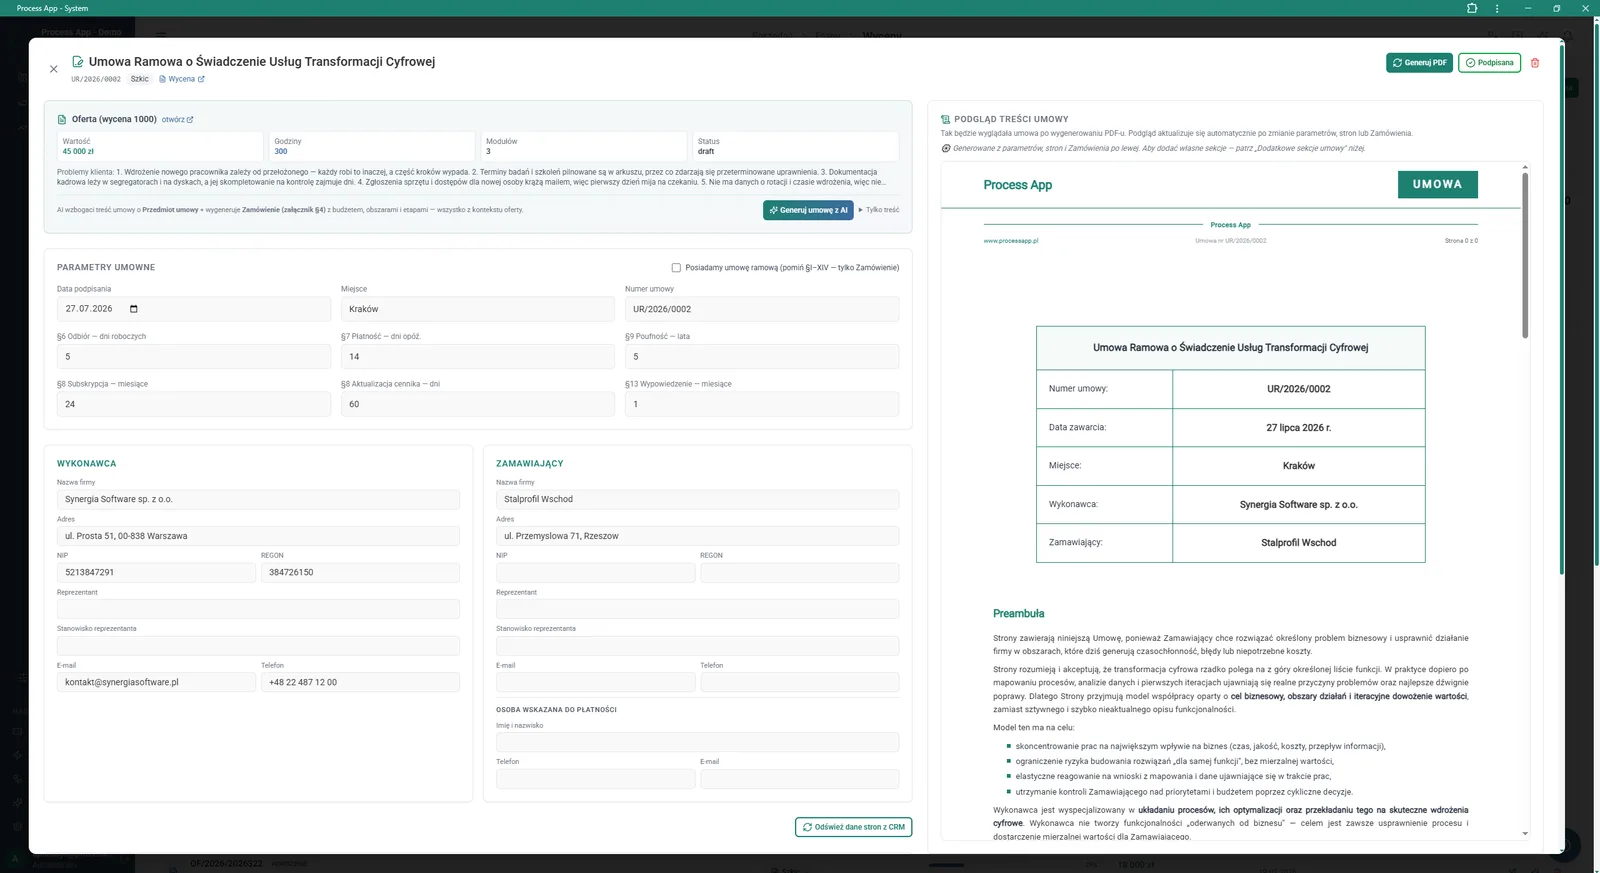
Task: Click the §7 Płatność dni opóź. field
Action: point(478,356)
